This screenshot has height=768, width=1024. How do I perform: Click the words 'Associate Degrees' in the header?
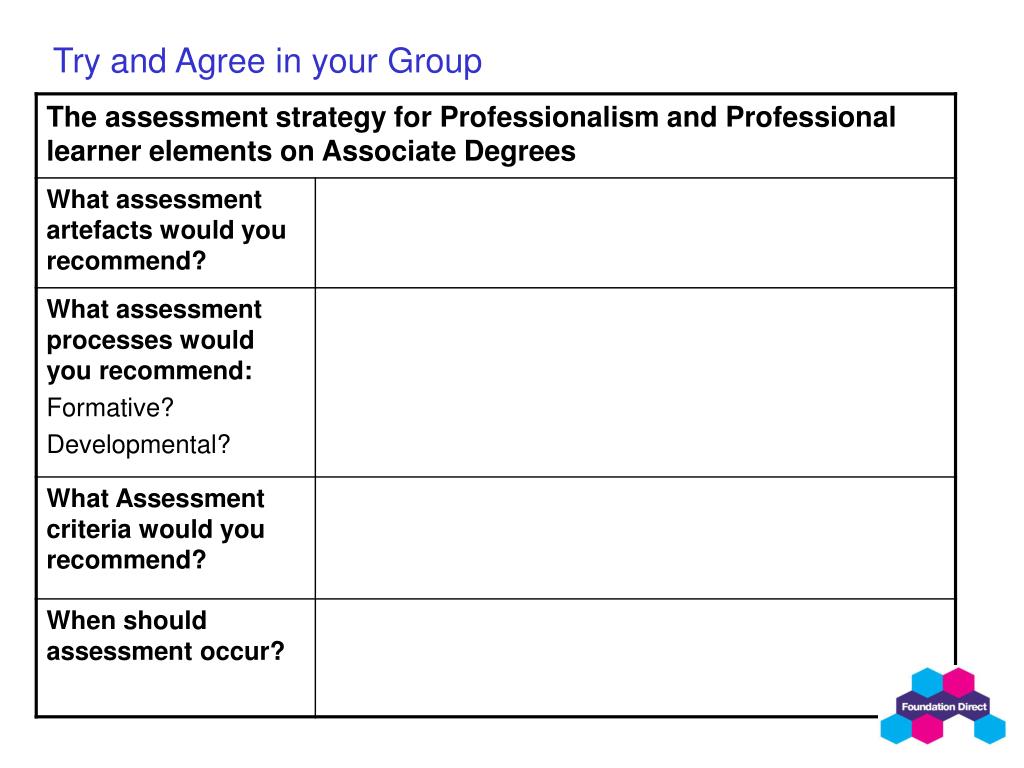point(449,152)
